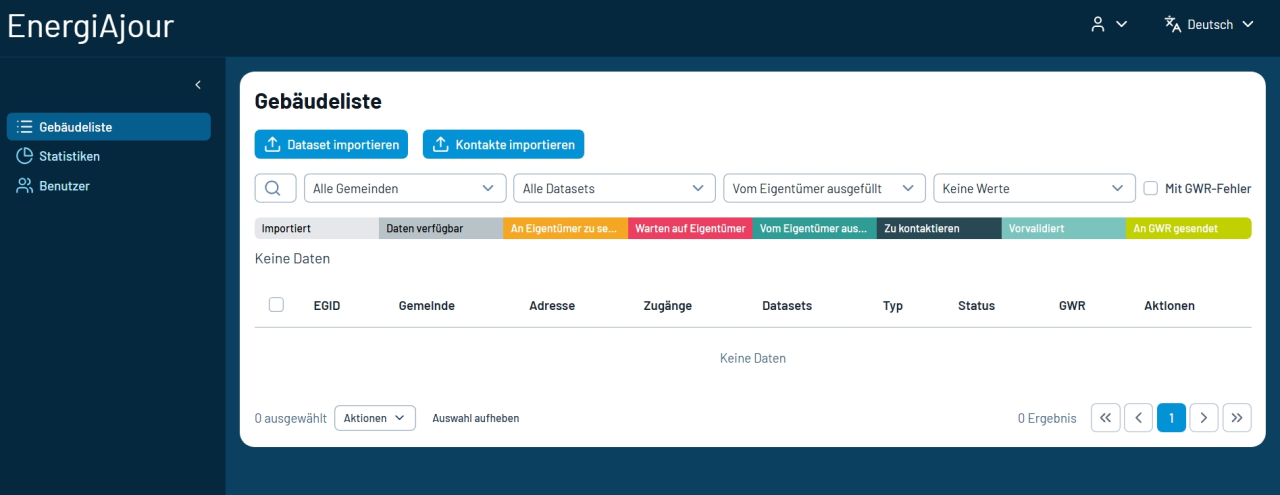Jump to the last results page
Screen dimensions: 1280x495
point(1237,418)
